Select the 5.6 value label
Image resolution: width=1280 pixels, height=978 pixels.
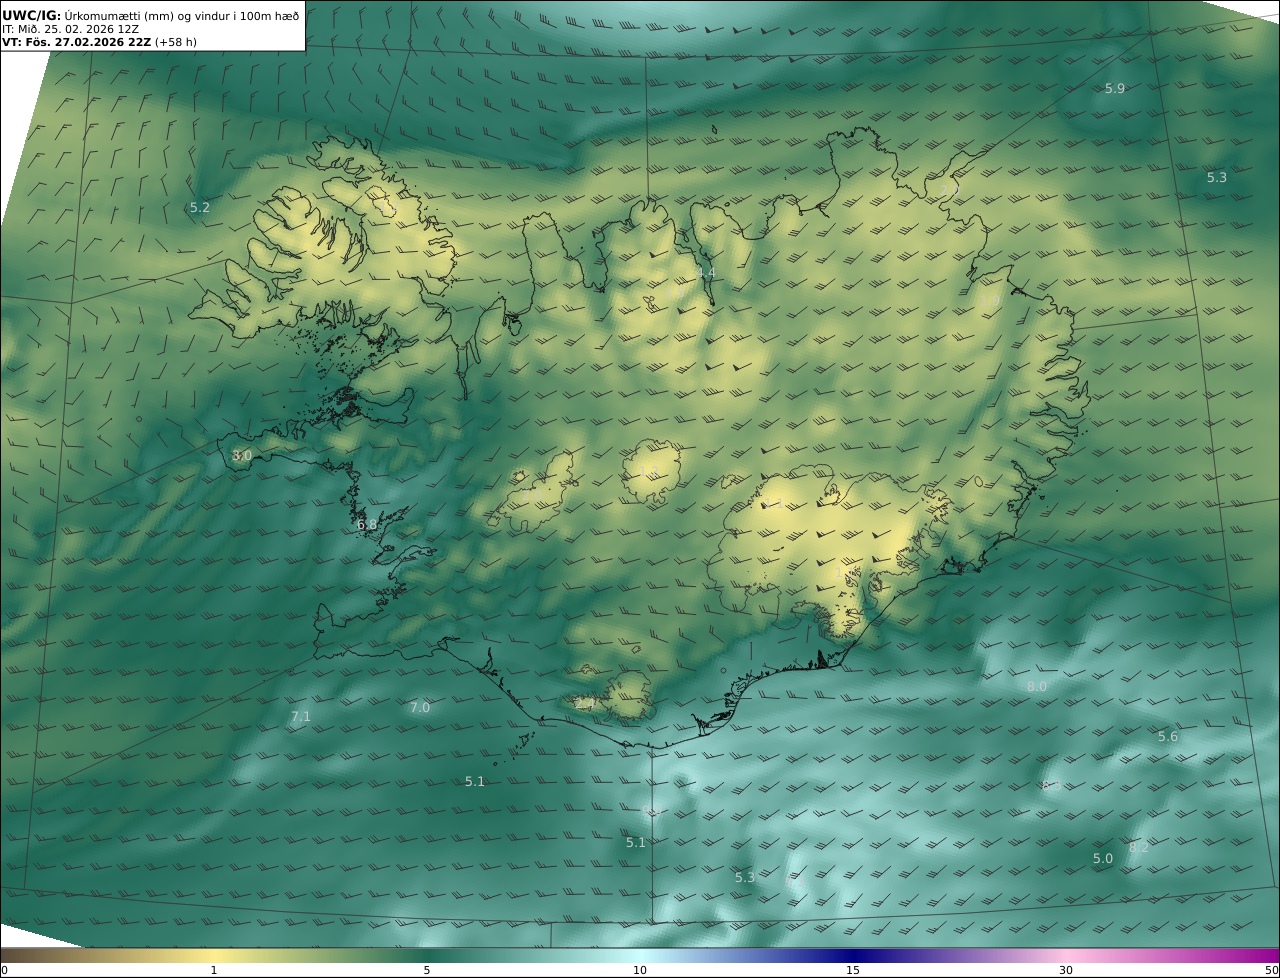click(x=1168, y=737)
